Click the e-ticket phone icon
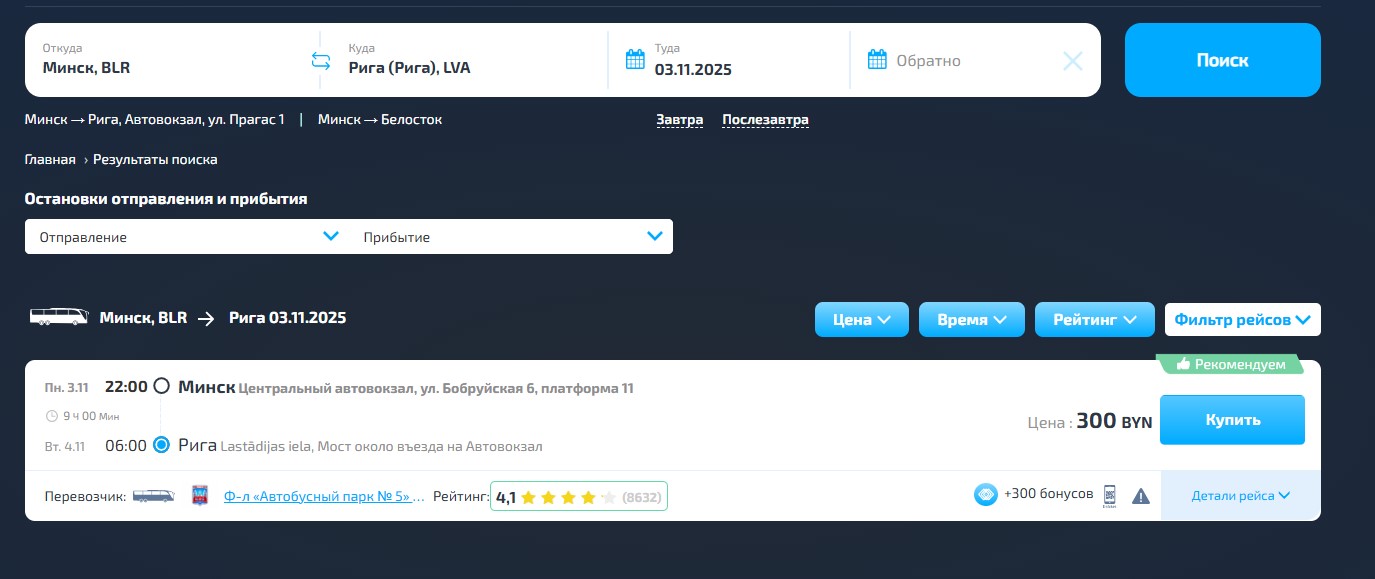Viewport: 1375px width, 579px height. tap(1109, 495)
